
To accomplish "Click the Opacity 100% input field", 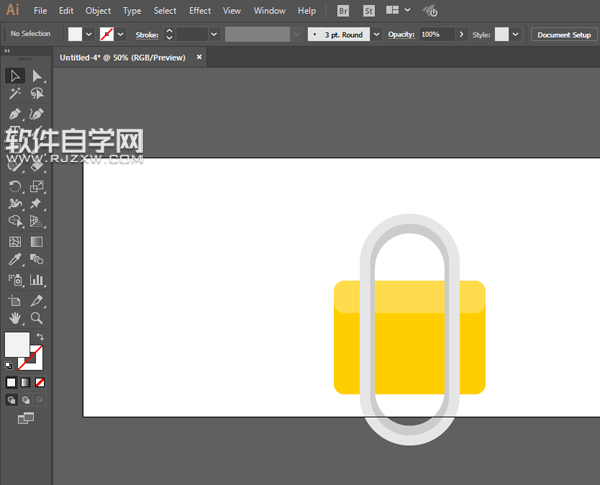I will (x=437, y=34).
